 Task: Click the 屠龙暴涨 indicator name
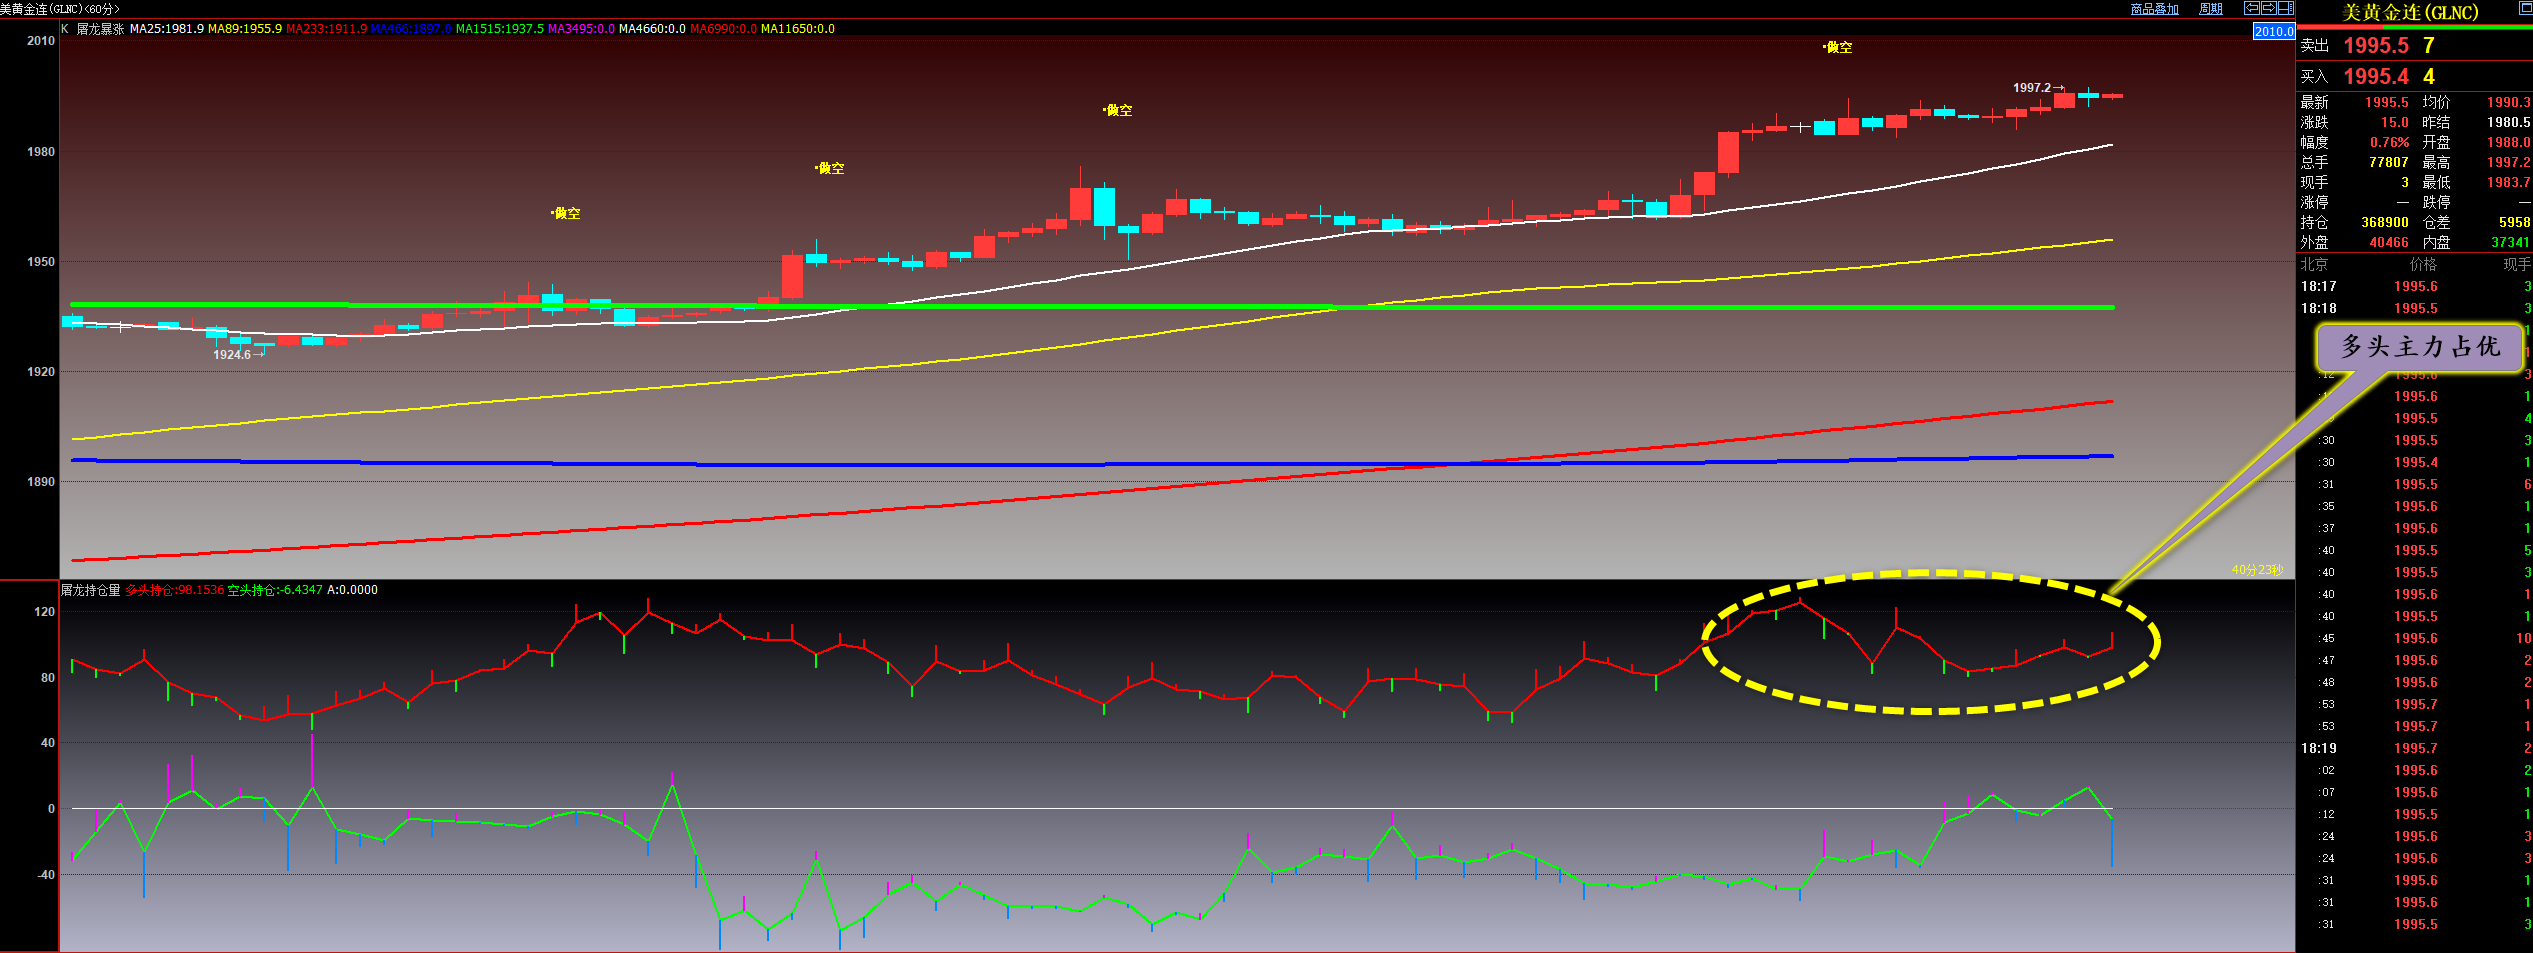(x=100, y=29)
